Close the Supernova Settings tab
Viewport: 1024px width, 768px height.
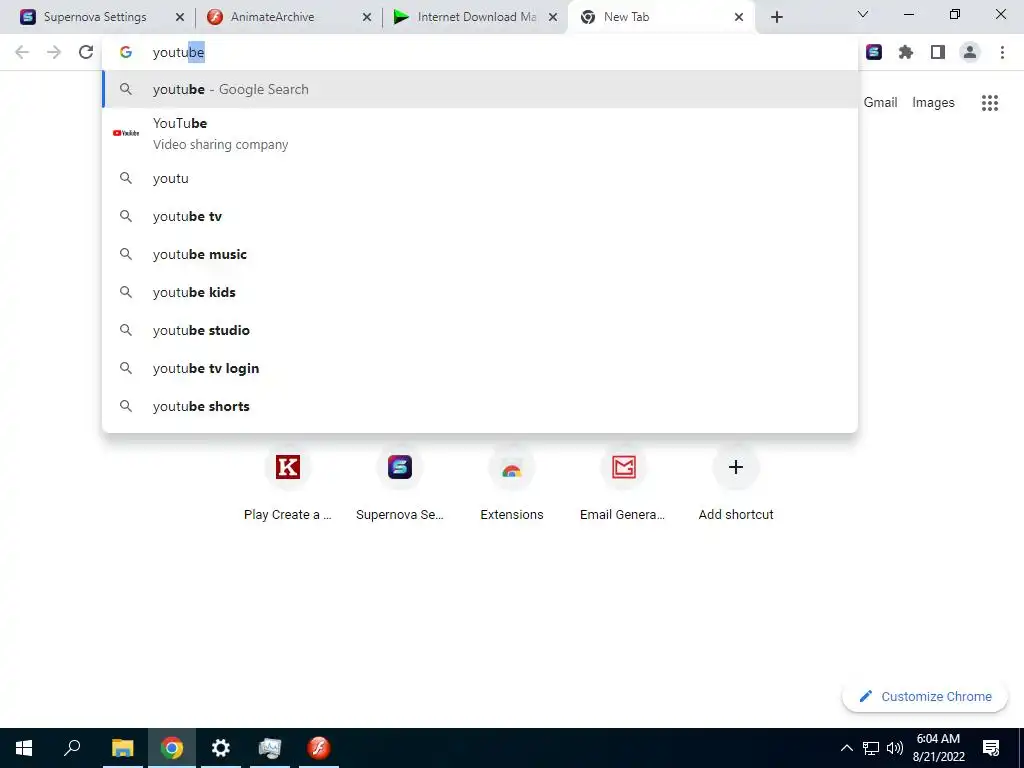180,18
